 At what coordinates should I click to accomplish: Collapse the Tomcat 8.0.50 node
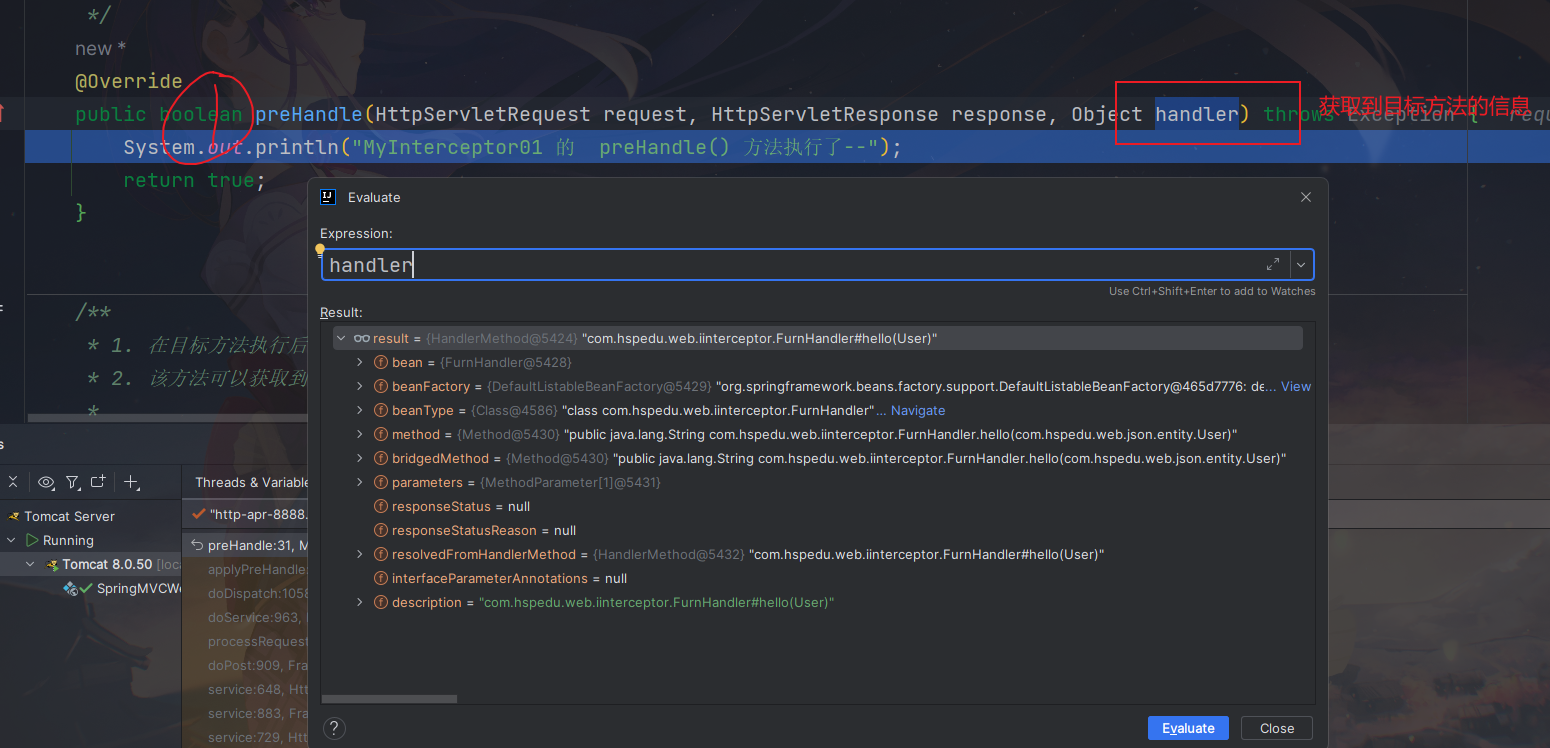coord(30,564)
